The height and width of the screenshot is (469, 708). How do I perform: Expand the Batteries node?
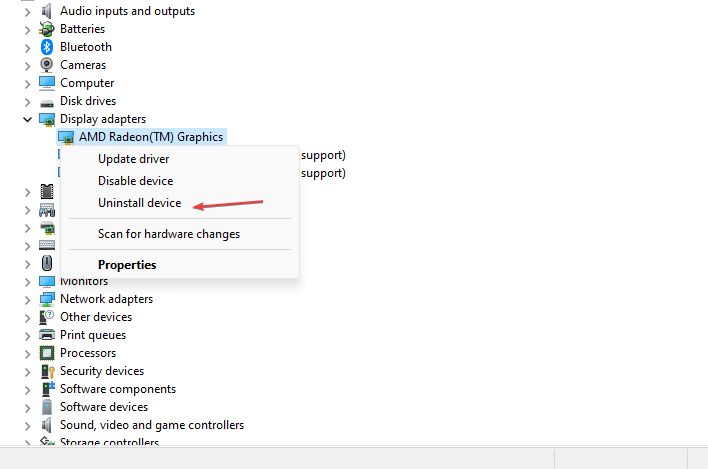[x=28, y=30]
